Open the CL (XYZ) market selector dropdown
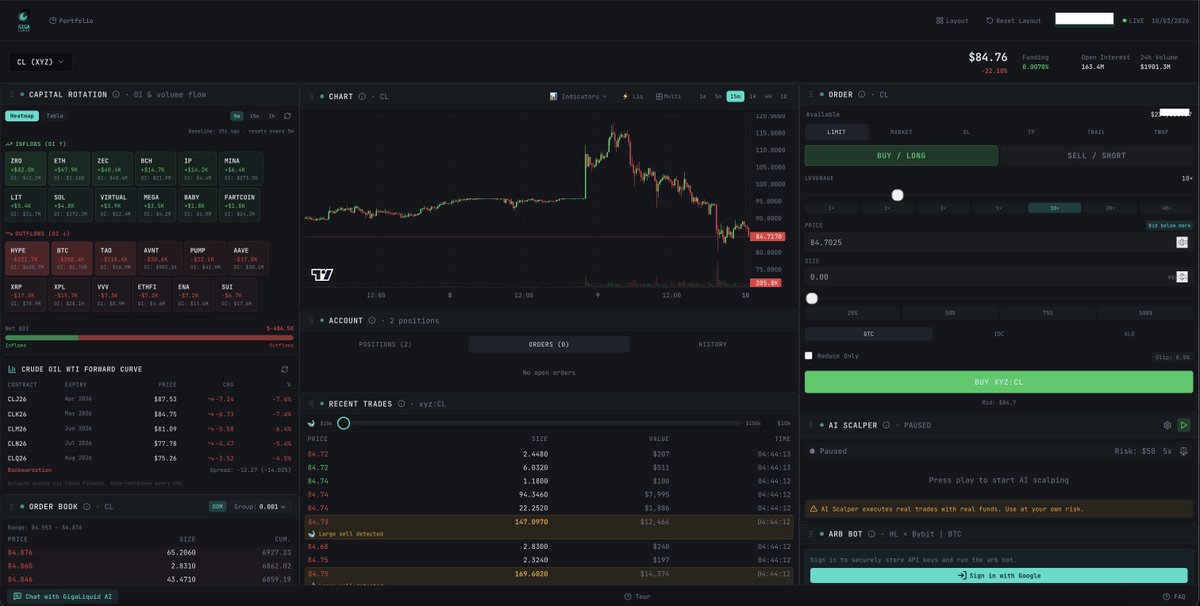This screenshot has height=606, width=1200. click(x=41, y=62)
